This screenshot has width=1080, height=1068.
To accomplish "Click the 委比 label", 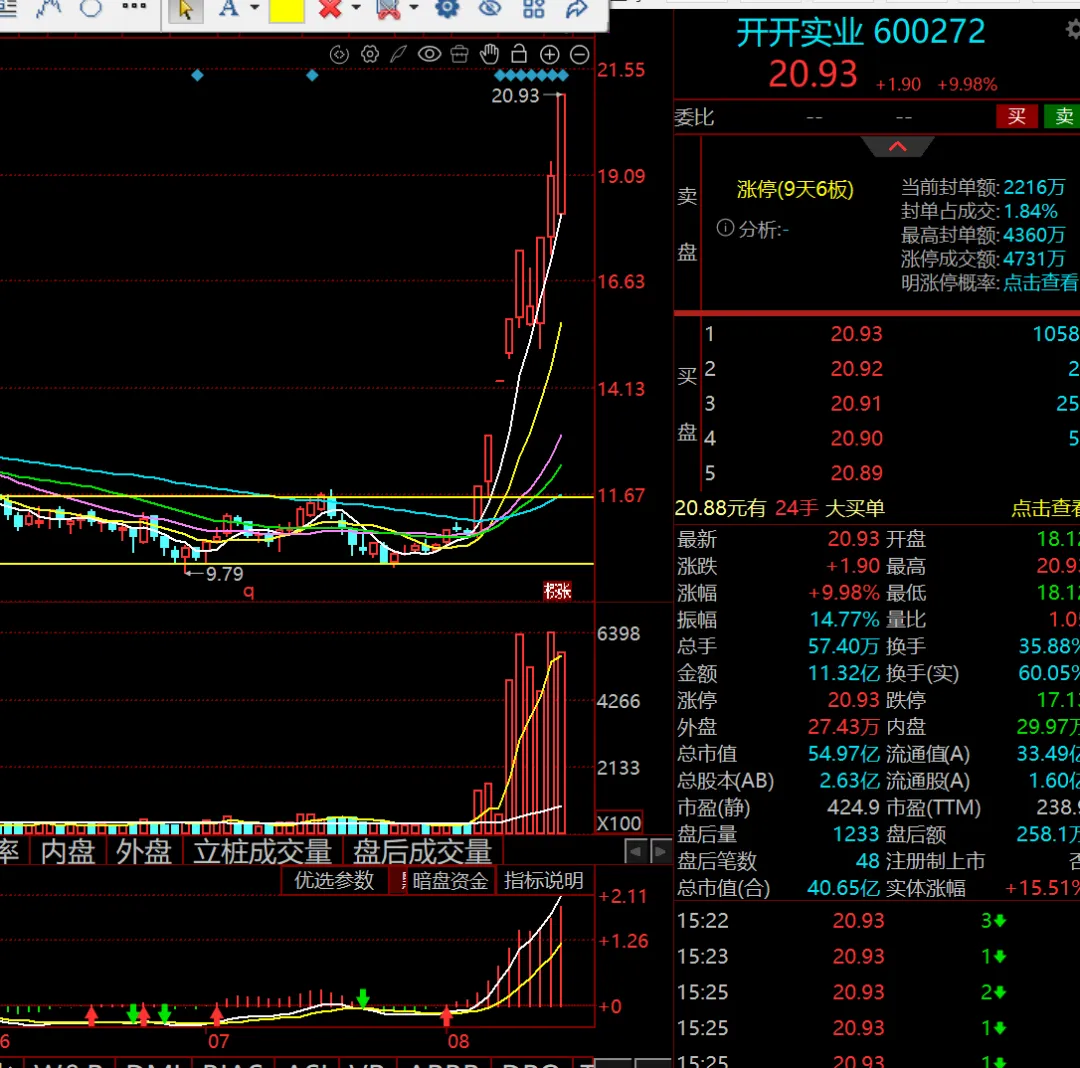I will tap(694, 118).
